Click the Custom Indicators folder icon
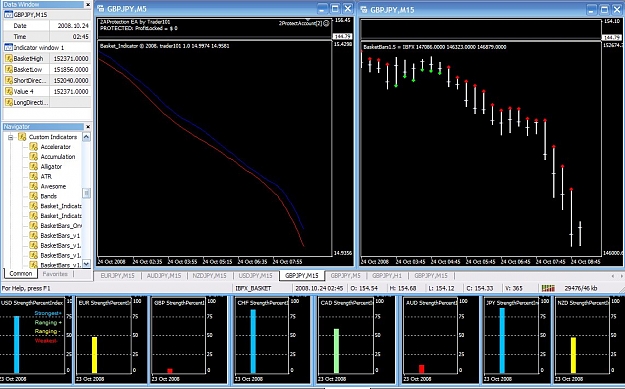Viewport: 625px width, 389px height. 22,137
